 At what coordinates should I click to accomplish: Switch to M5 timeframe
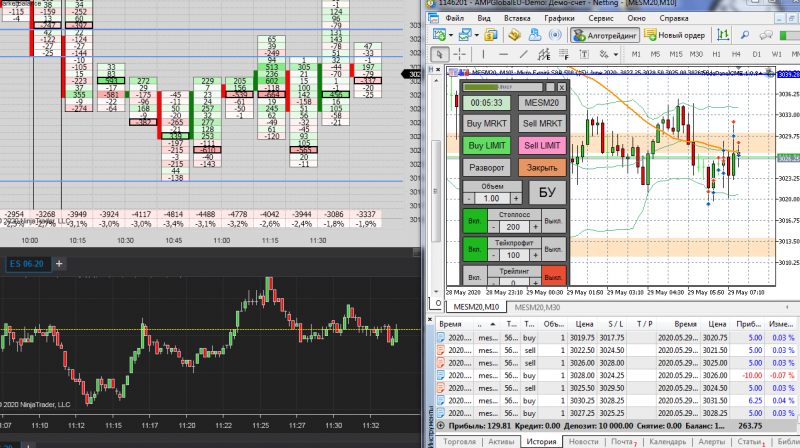(x=656, y=54)
